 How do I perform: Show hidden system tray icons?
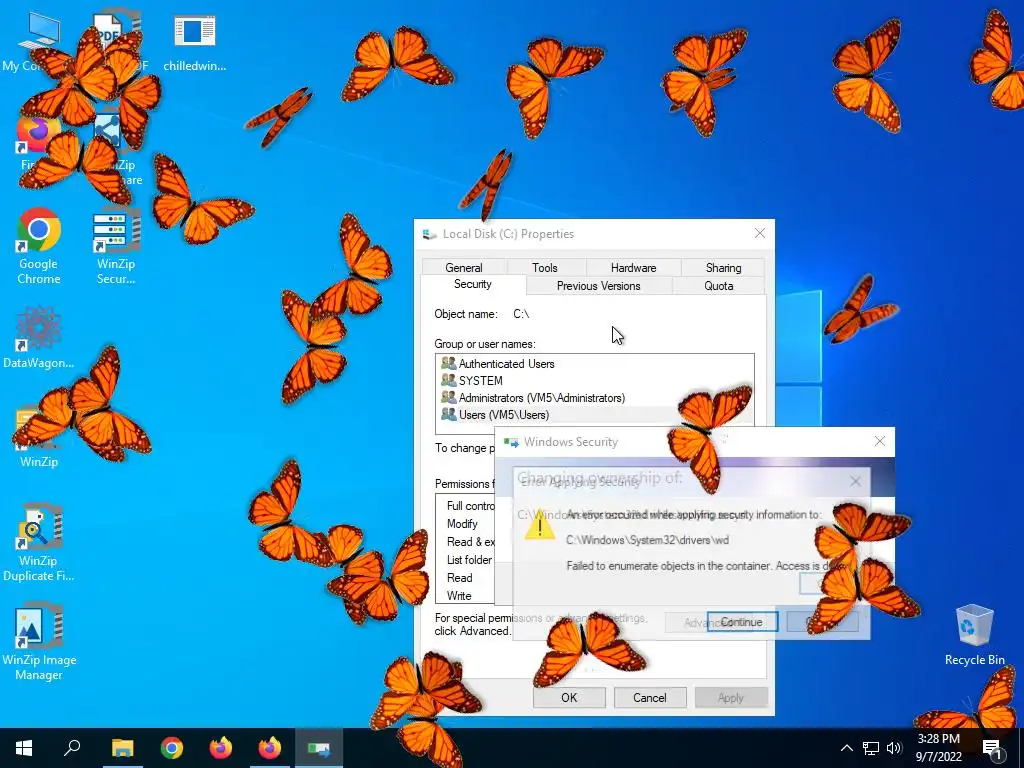(846, 748)
